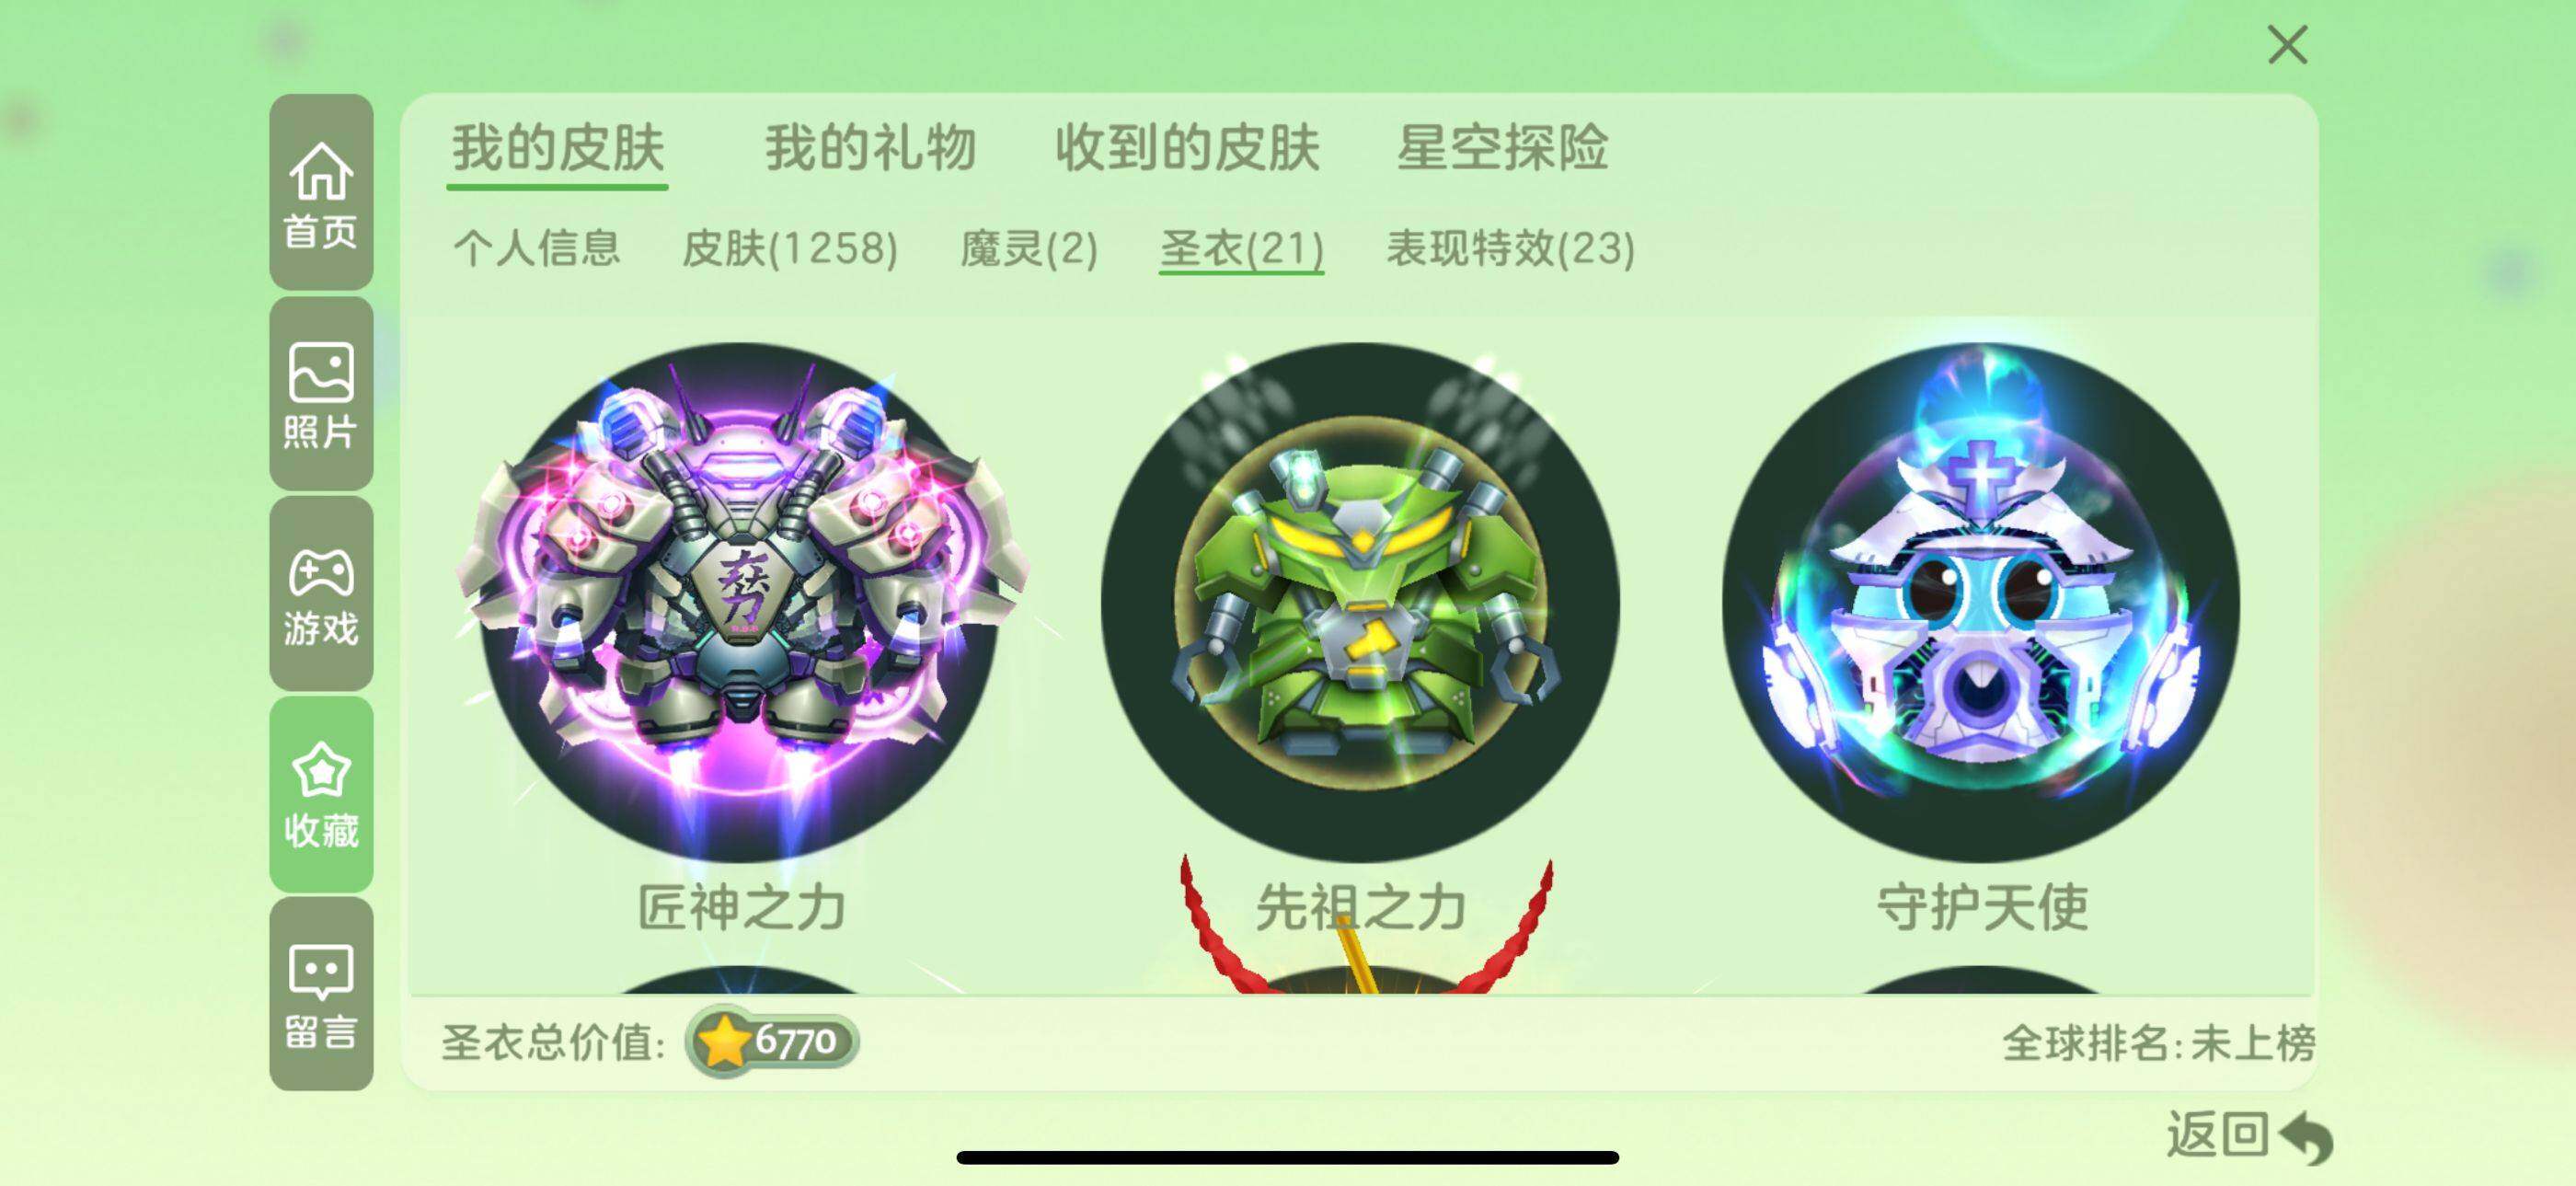This screenshot has height=1186, width=2576.
Task: Close the panel with the X icon
Action: [x=2287, y=46]
